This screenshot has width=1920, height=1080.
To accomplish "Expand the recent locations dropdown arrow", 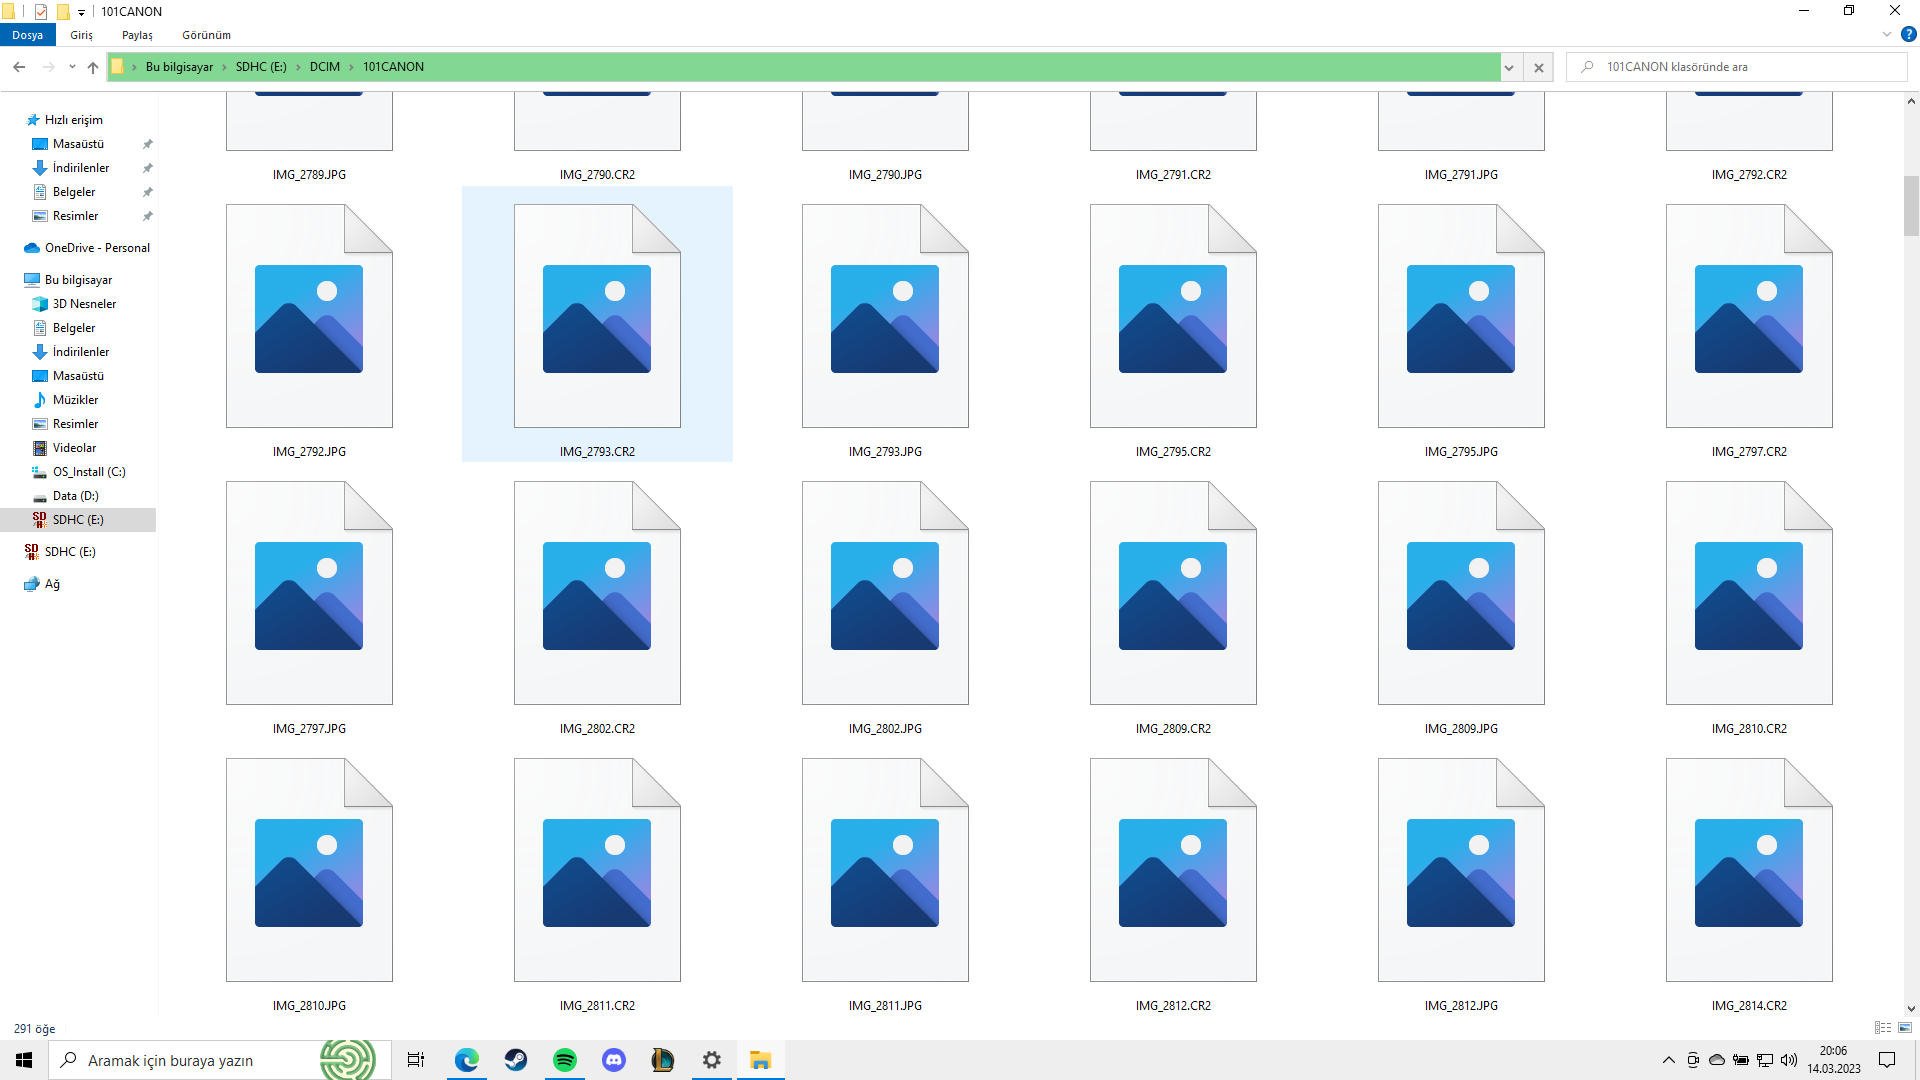I will click(x=72, y=67).
